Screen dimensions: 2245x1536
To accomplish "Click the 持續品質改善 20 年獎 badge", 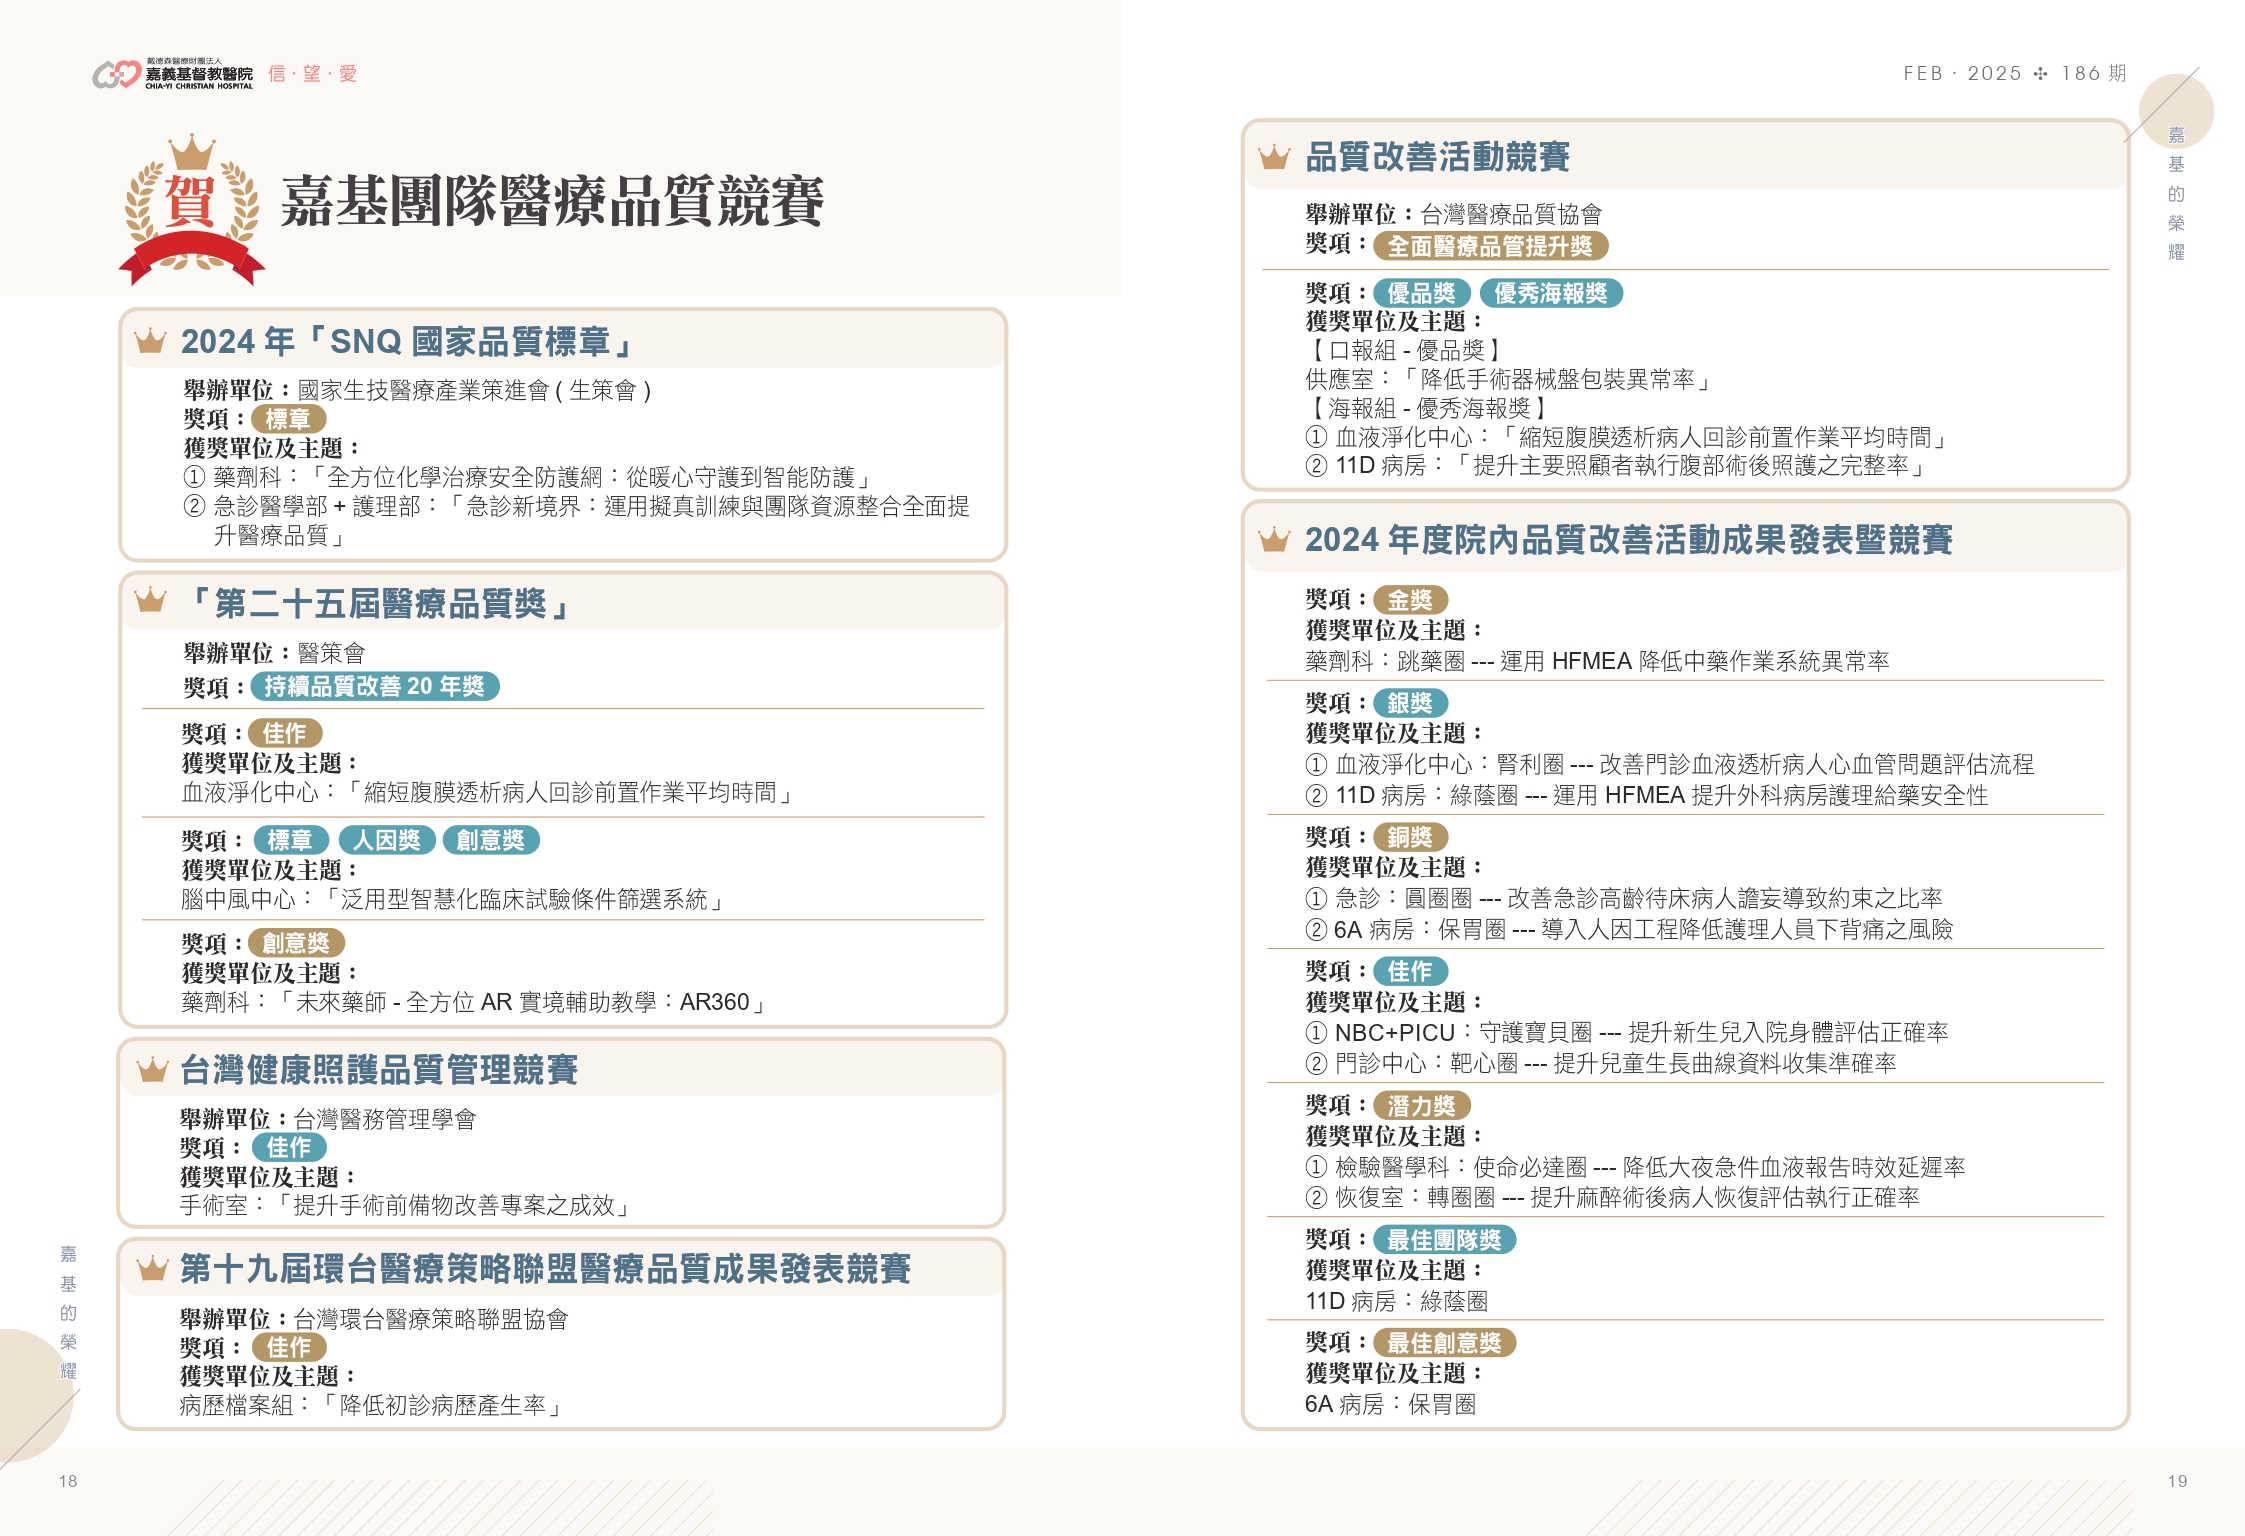I will pos(374,686).
